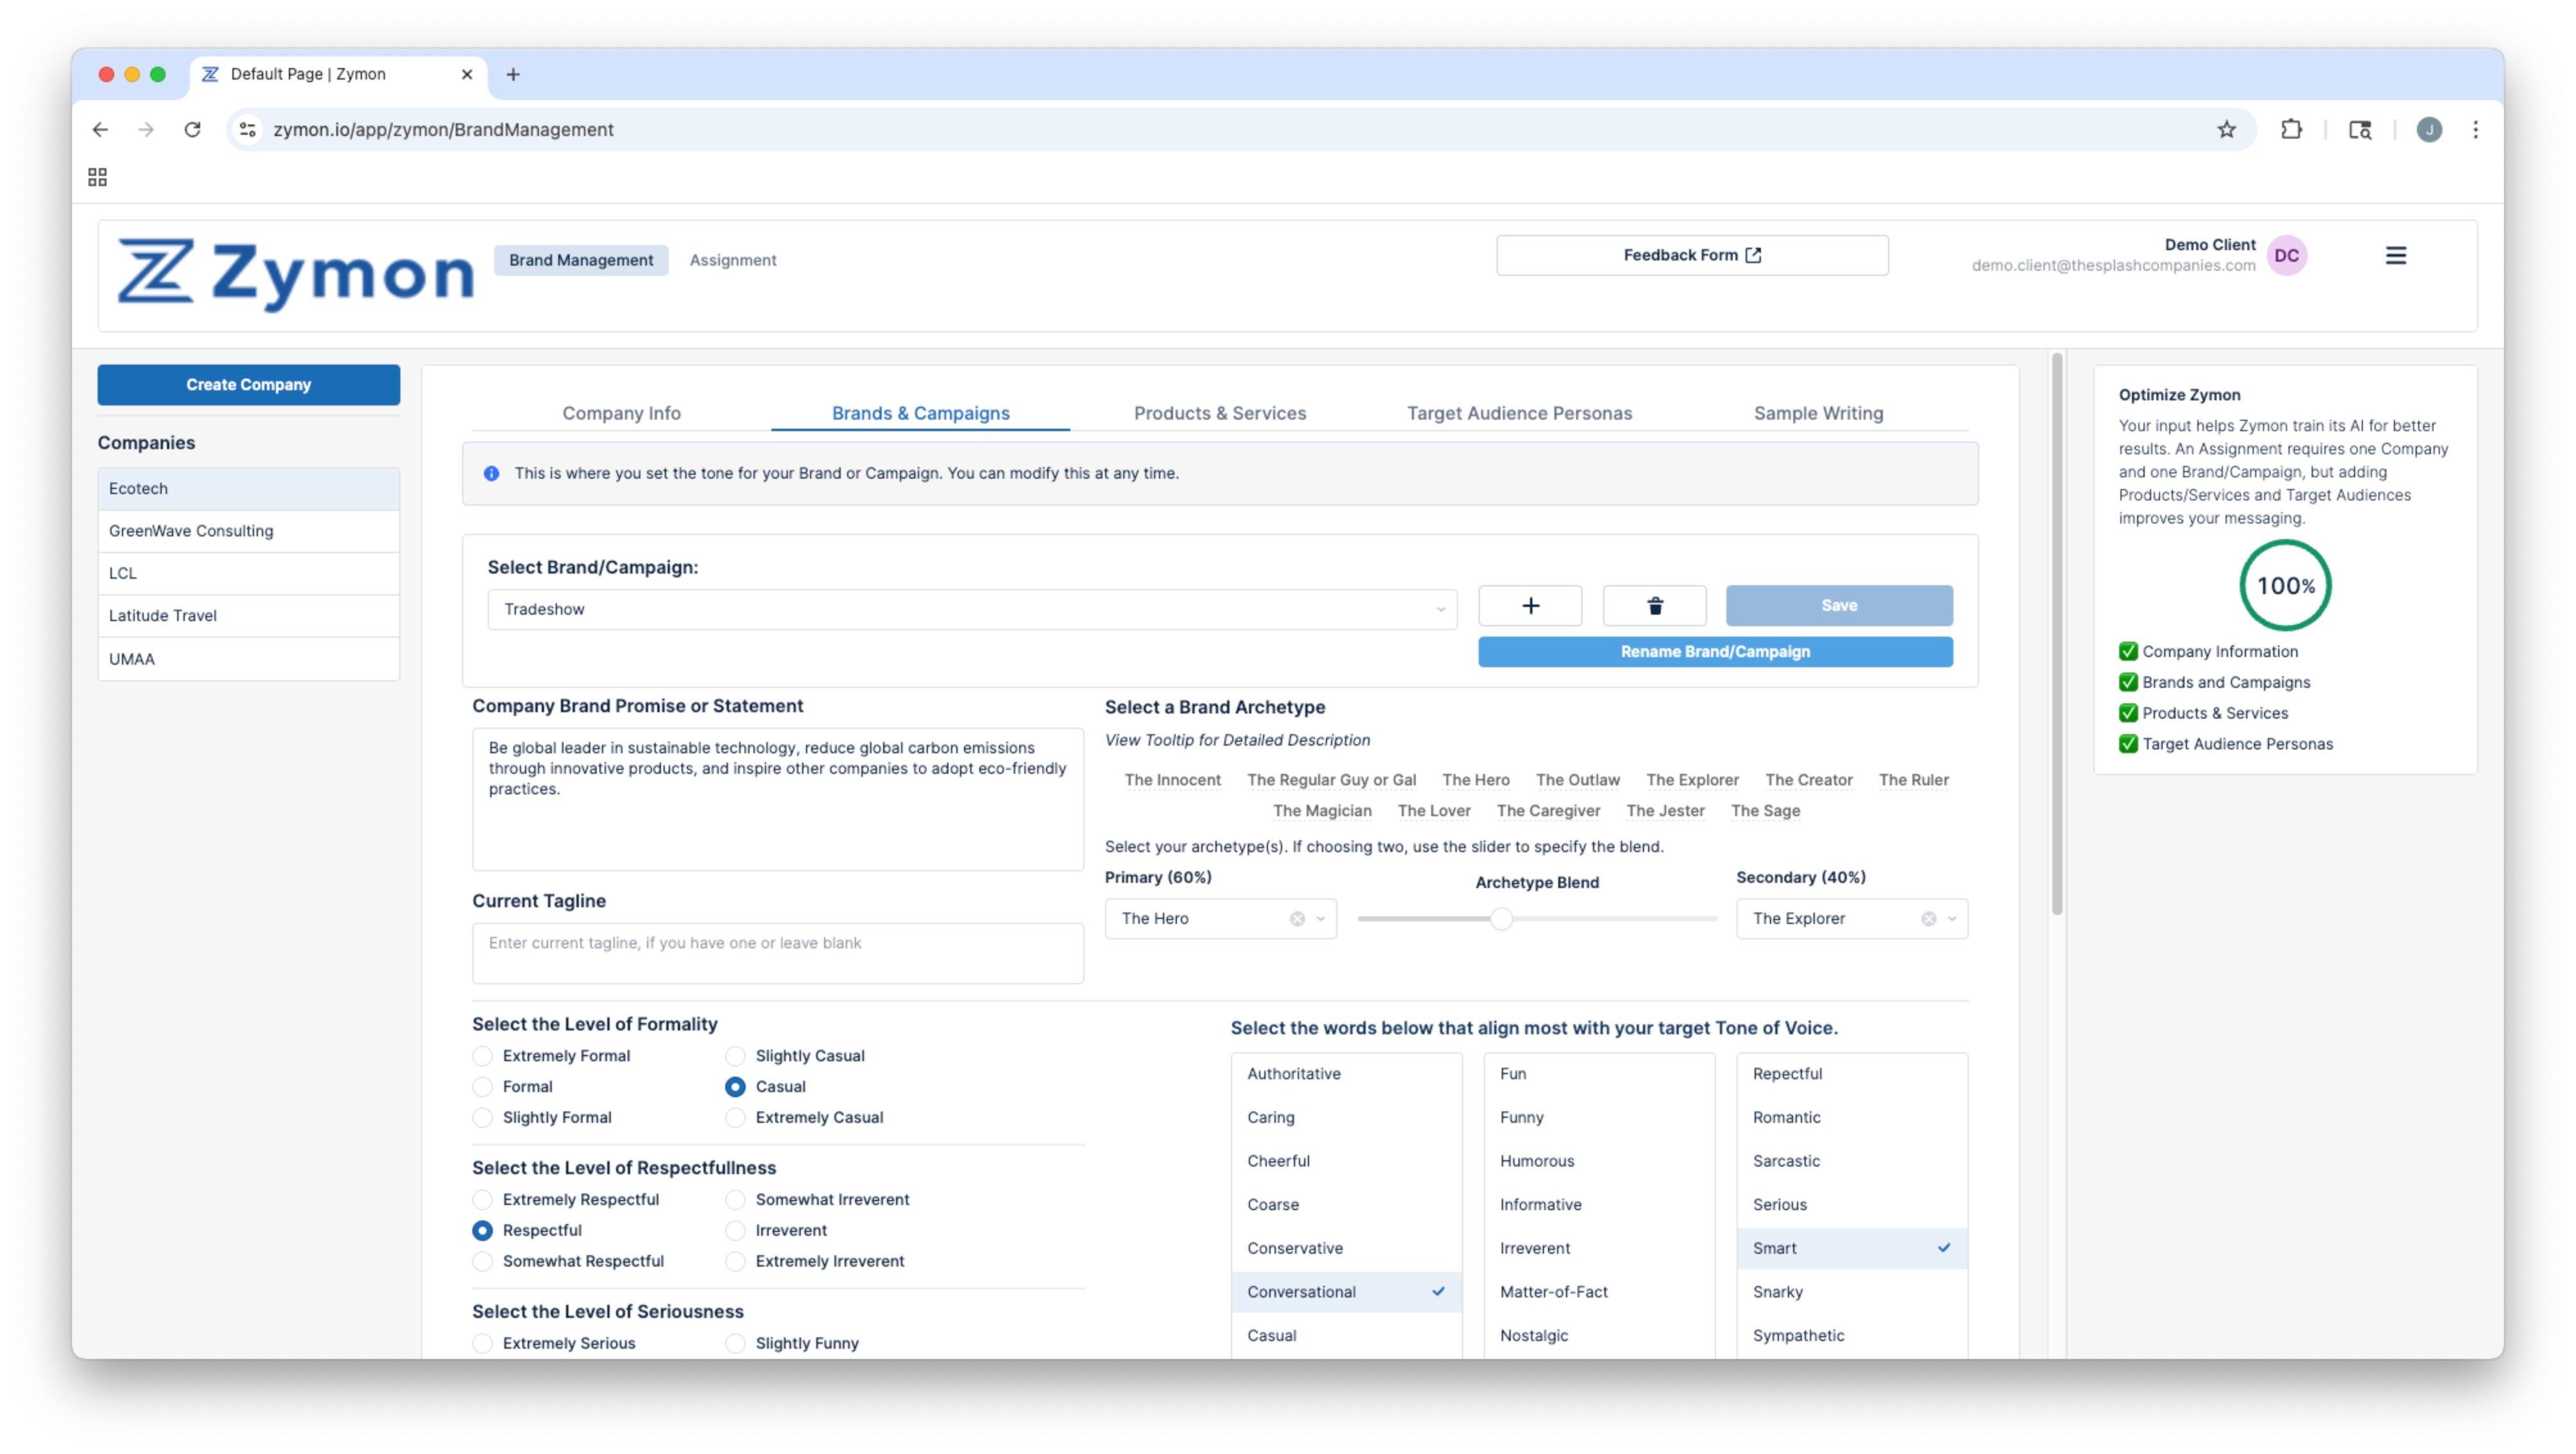Select The Magician archetype label
Screen dimensions: 2576x1454
[1322, 811]
